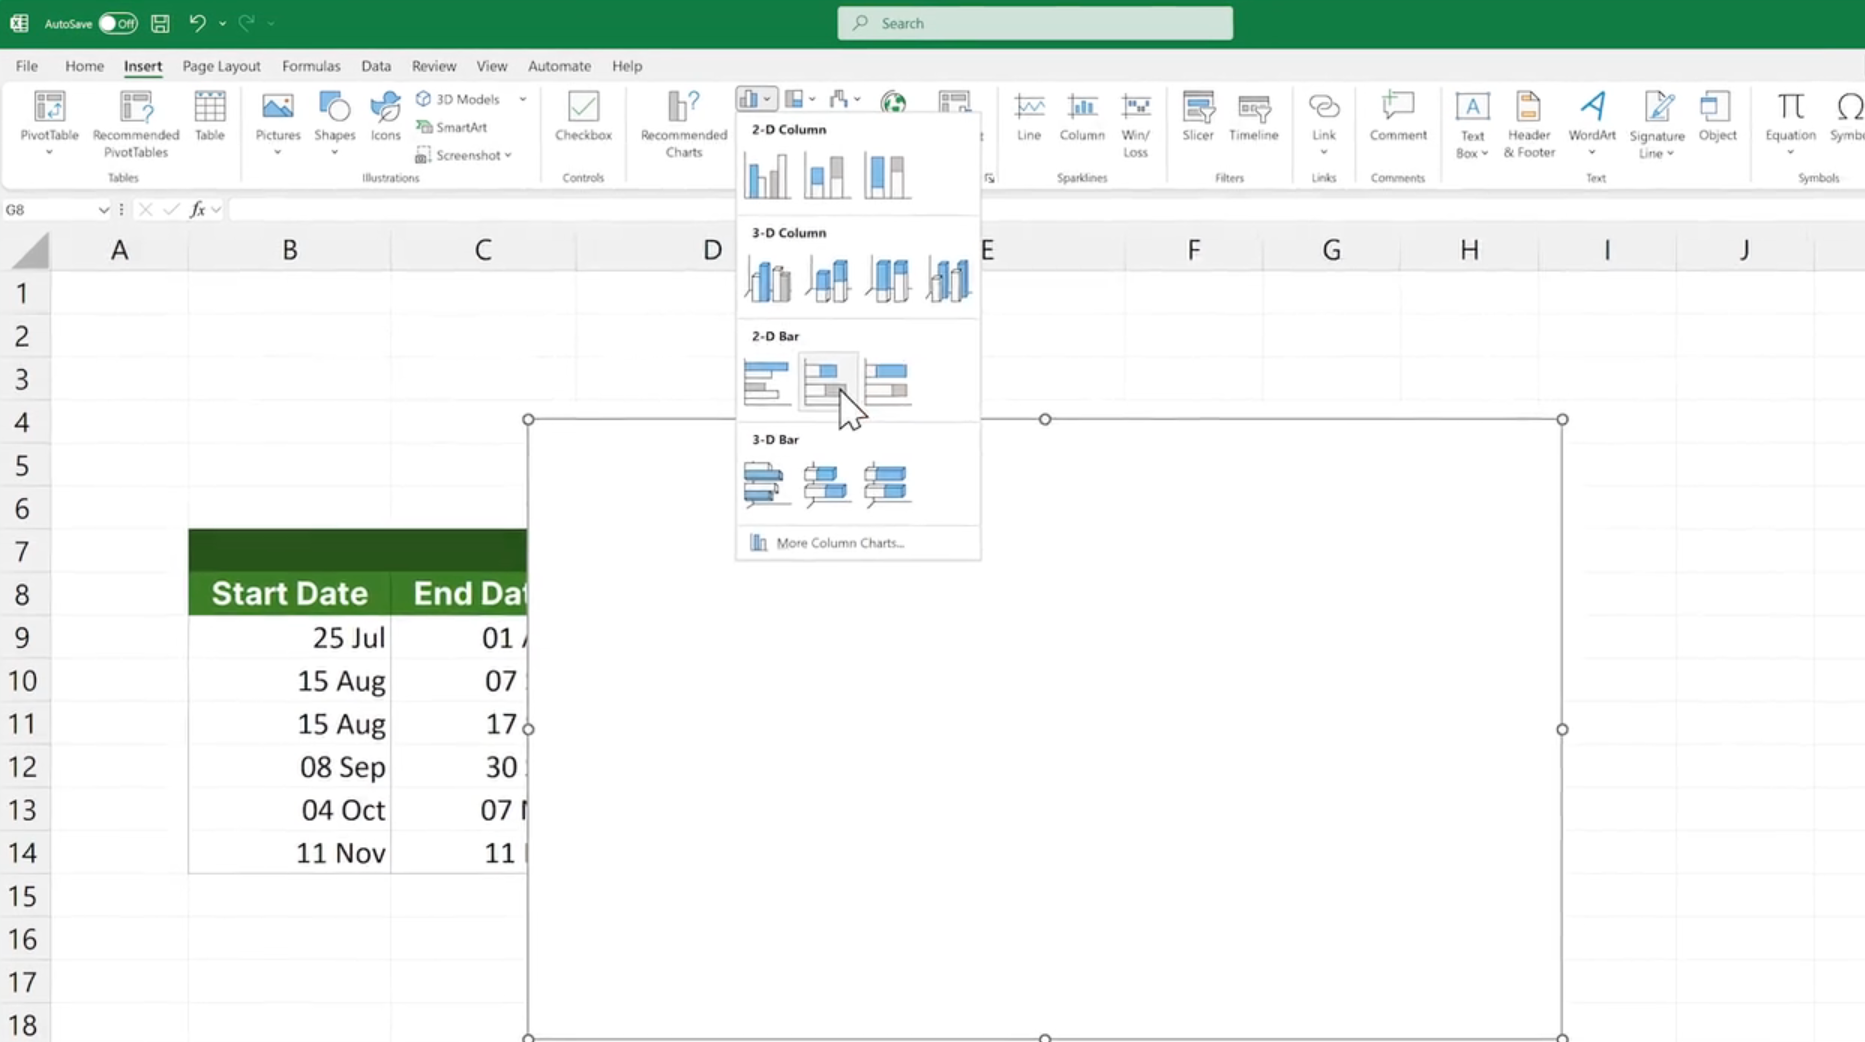Open the Help tab
Viewport: 1865px width, 1042px height.
627,66
